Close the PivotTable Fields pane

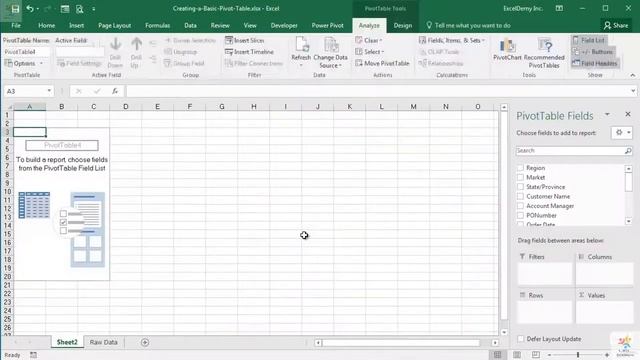[x=628, y=114]
